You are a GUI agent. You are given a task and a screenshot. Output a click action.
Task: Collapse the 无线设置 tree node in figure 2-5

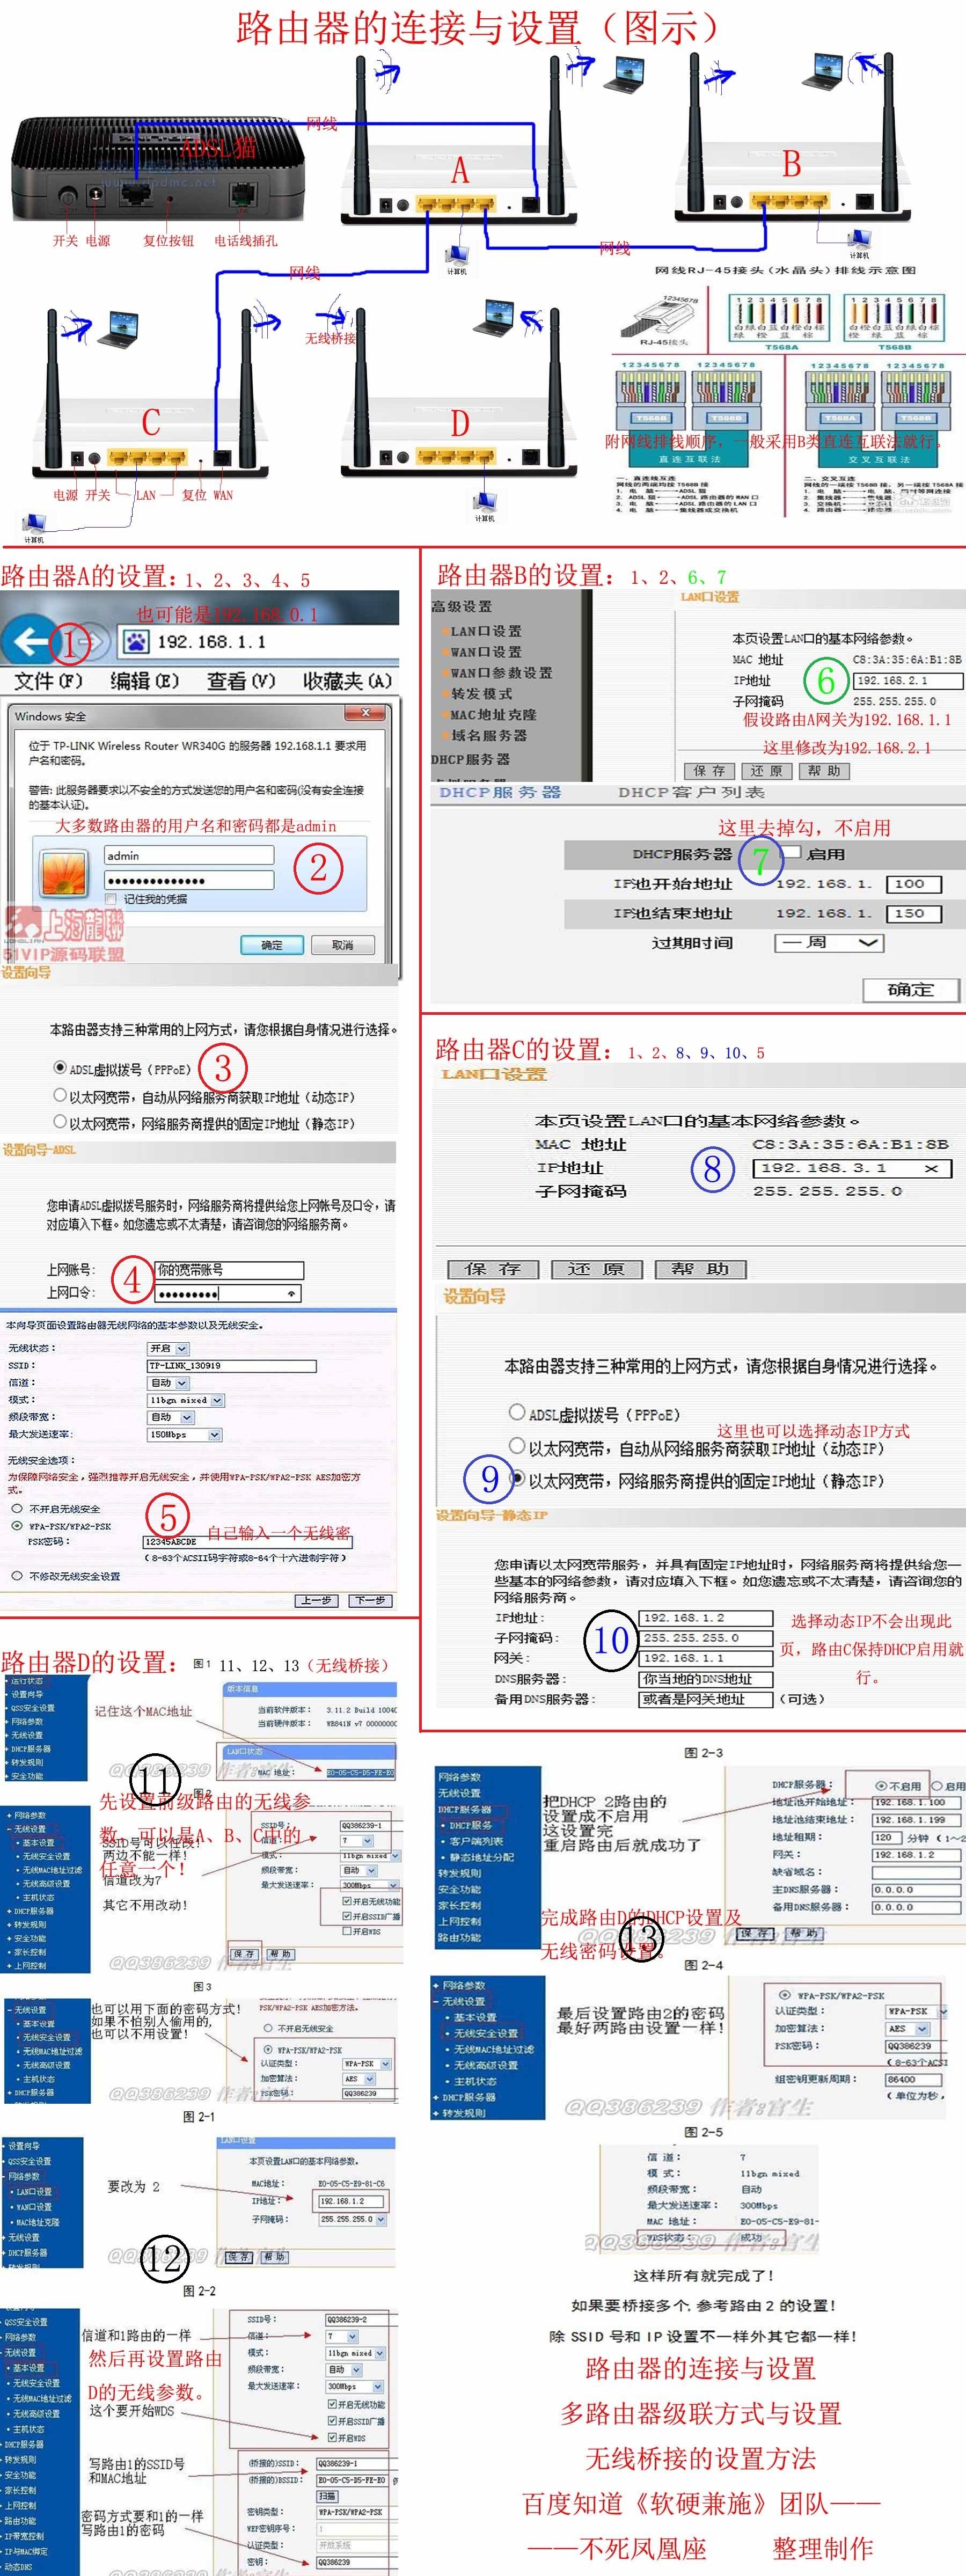click(437, 2002)
